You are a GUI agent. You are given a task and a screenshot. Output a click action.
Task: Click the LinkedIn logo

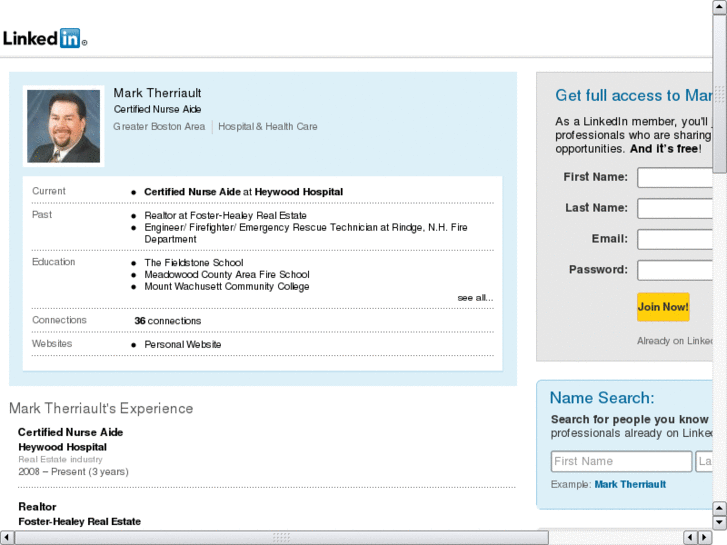click(x=45, y=38)
